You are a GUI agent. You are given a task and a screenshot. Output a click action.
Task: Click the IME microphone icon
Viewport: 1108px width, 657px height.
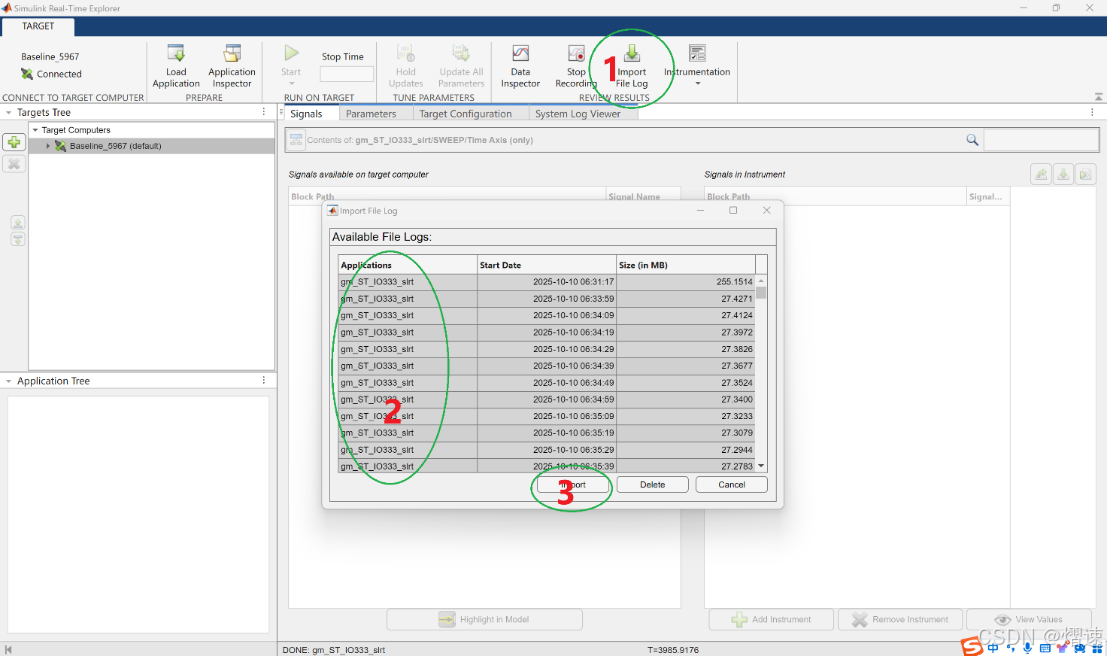click(x=1027, y=648)
